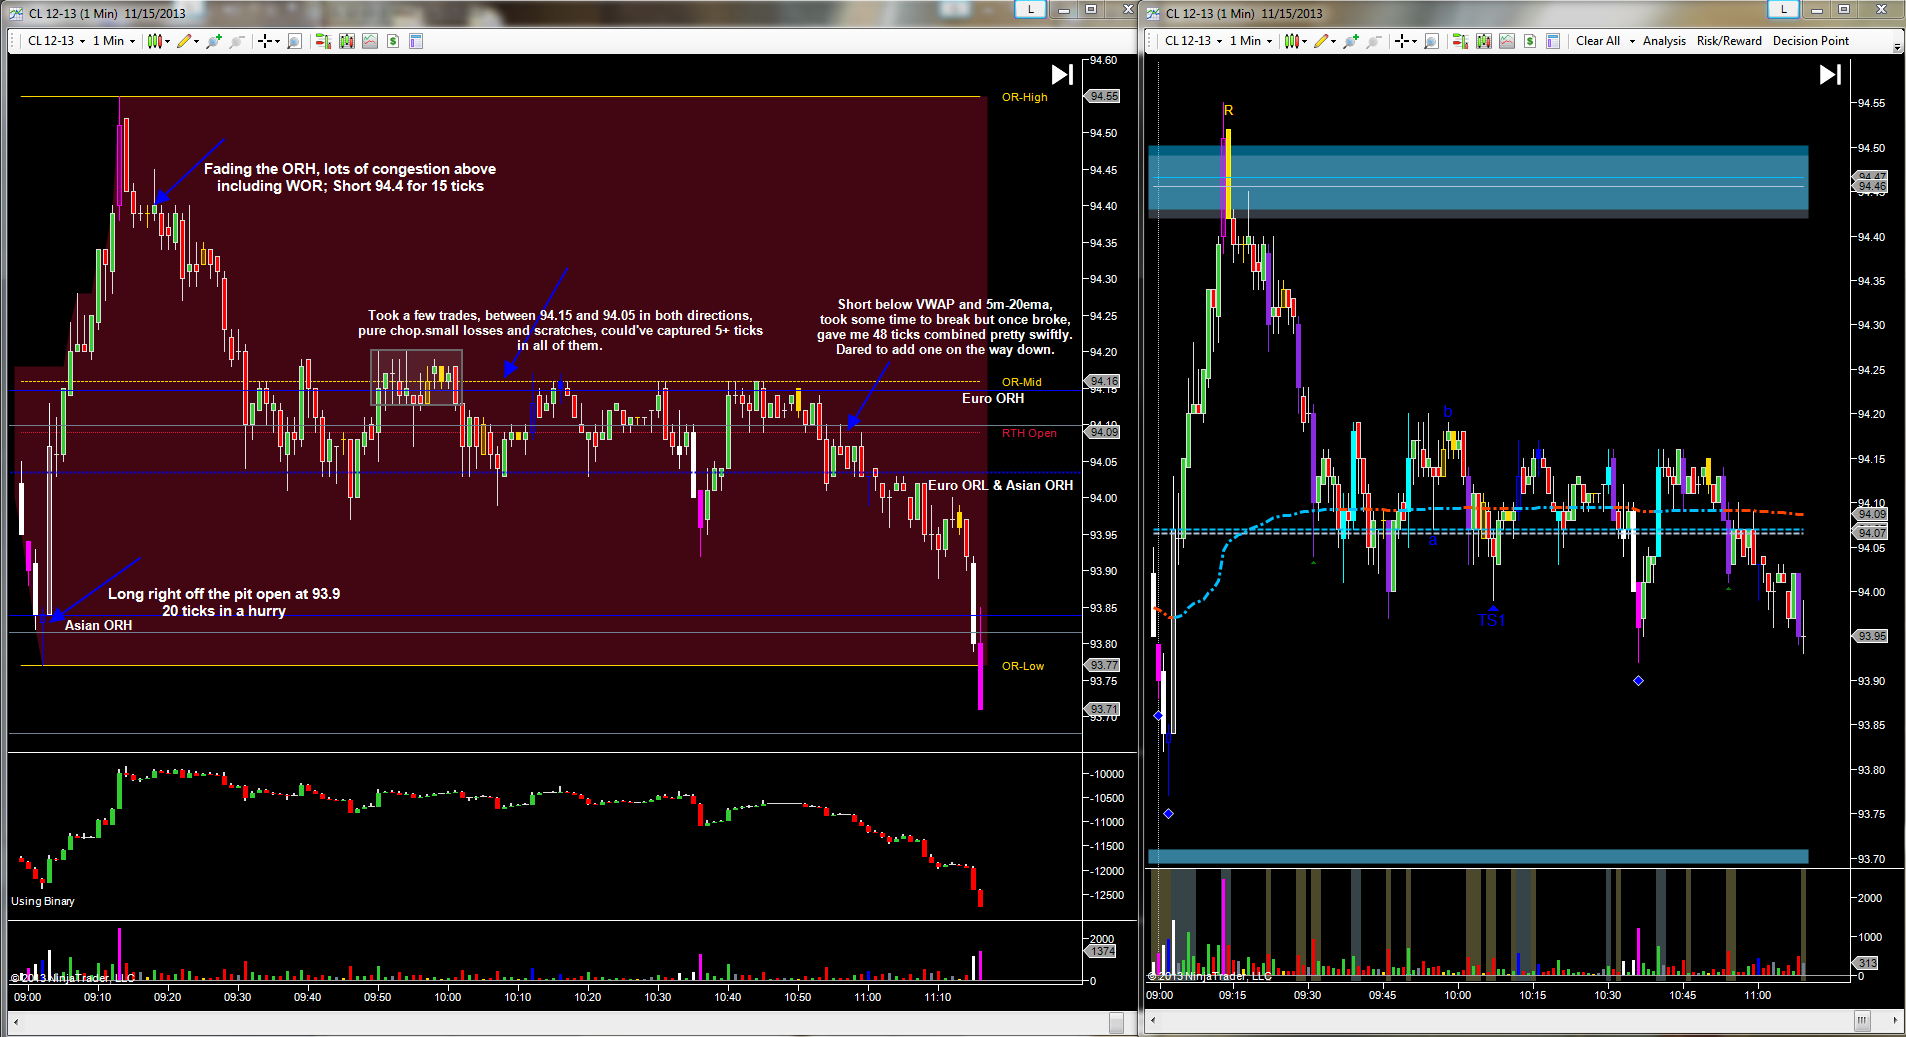
Task: Toggle the L link button in left window
Action: coord(1030,9)
